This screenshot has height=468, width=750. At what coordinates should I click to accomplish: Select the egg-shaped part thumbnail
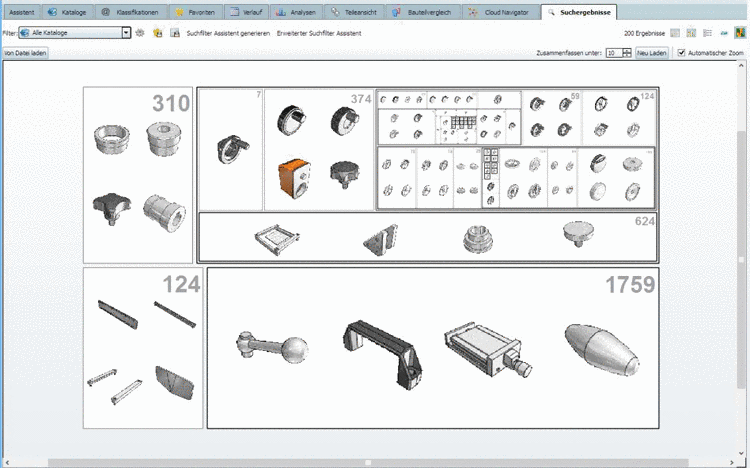[x=602, y=349]
